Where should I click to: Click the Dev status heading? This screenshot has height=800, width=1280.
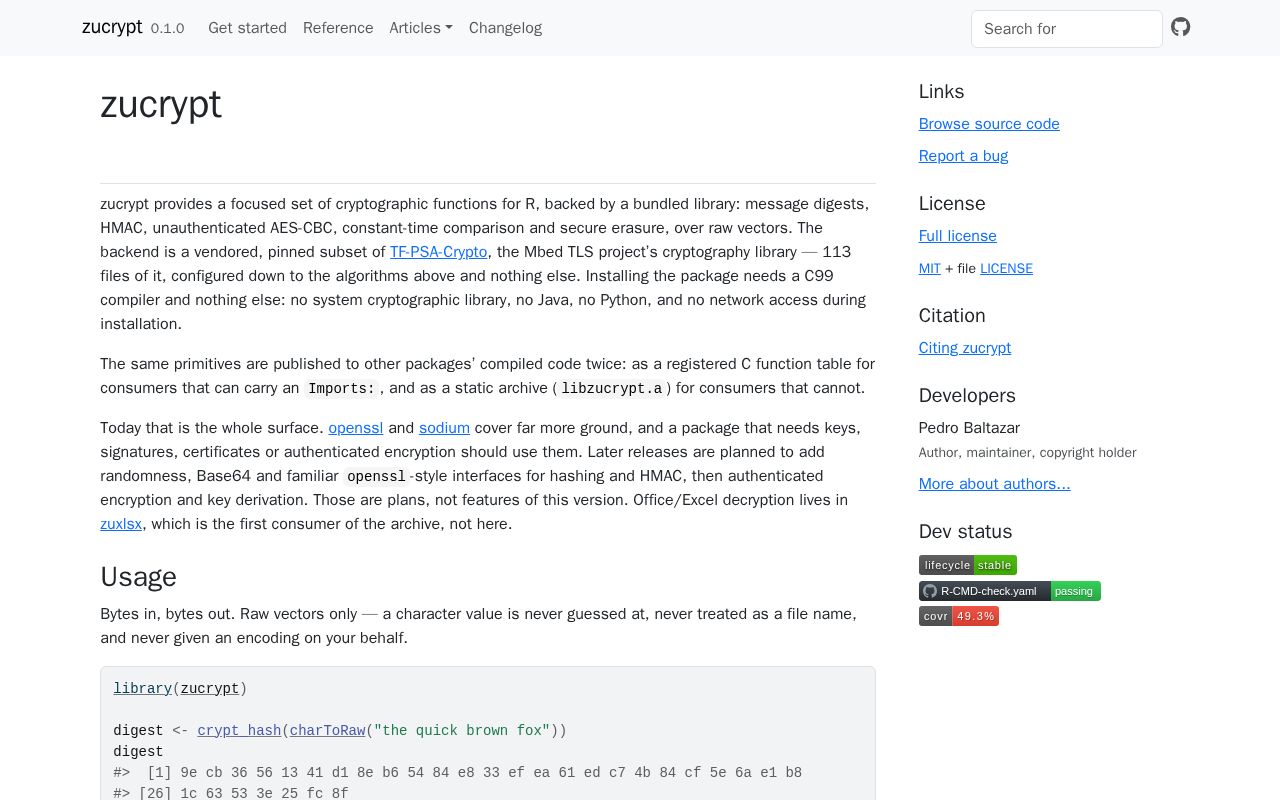click(x=965, y=532)
